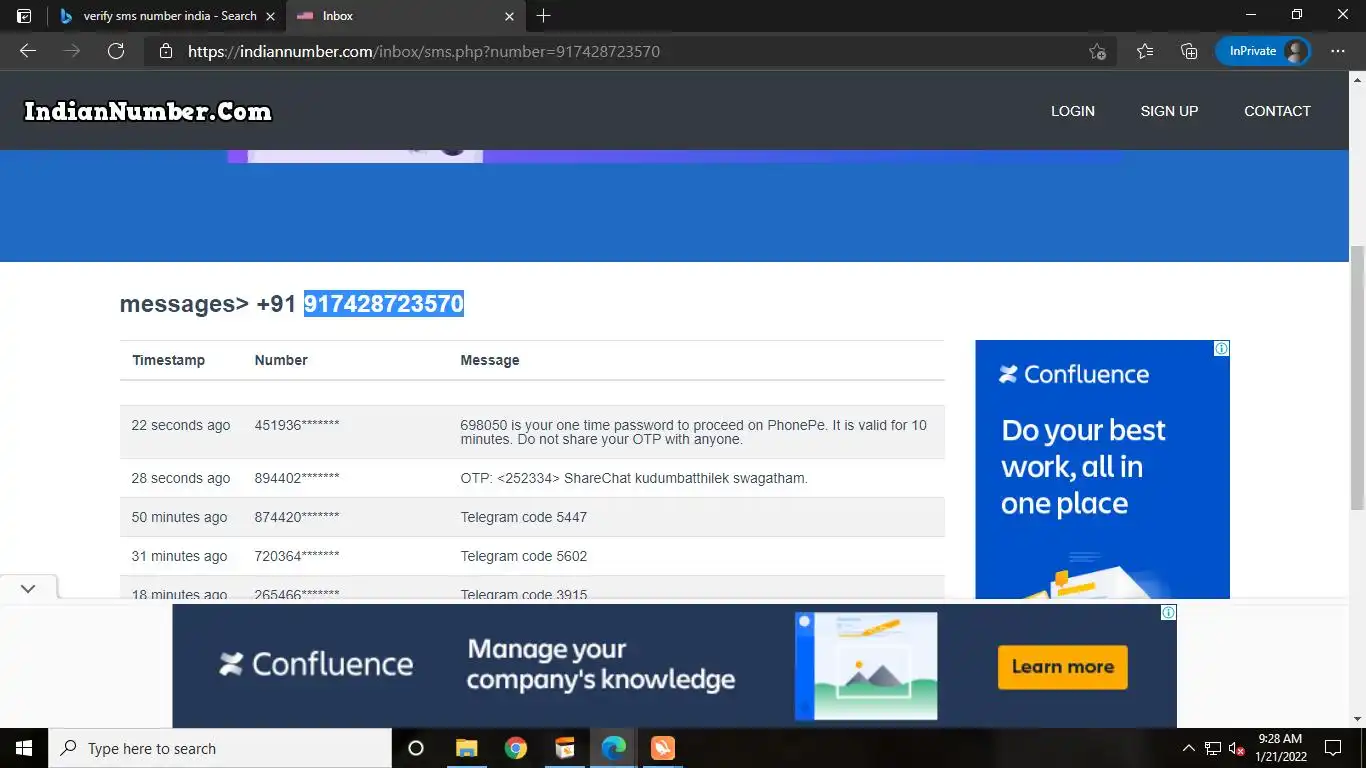1366x768 pixels.
Task: Open Microsoft Edge from taskbar
Action: pos(614,748)
